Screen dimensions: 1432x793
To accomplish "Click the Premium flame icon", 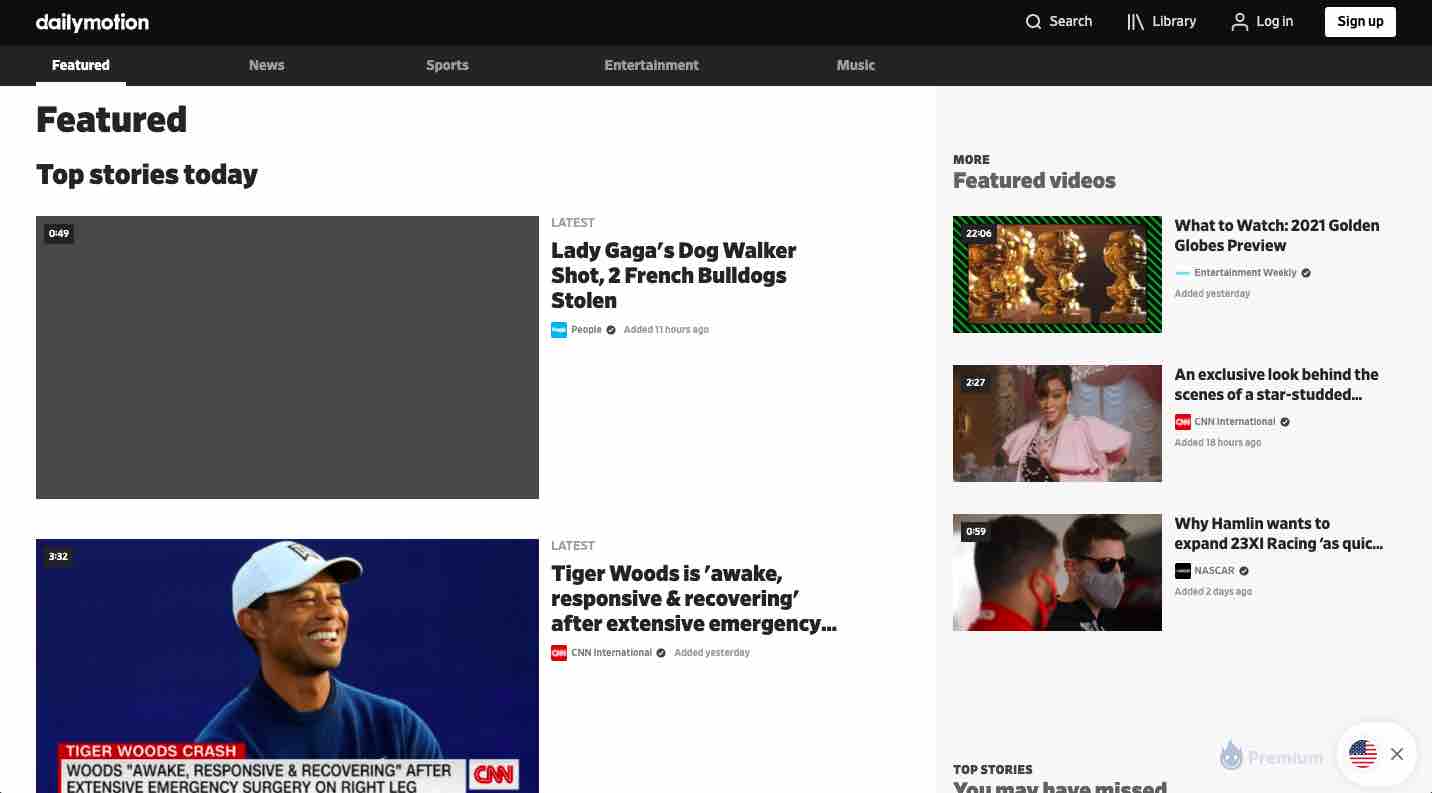I will pyautogui.click(x=1231, y=755).
